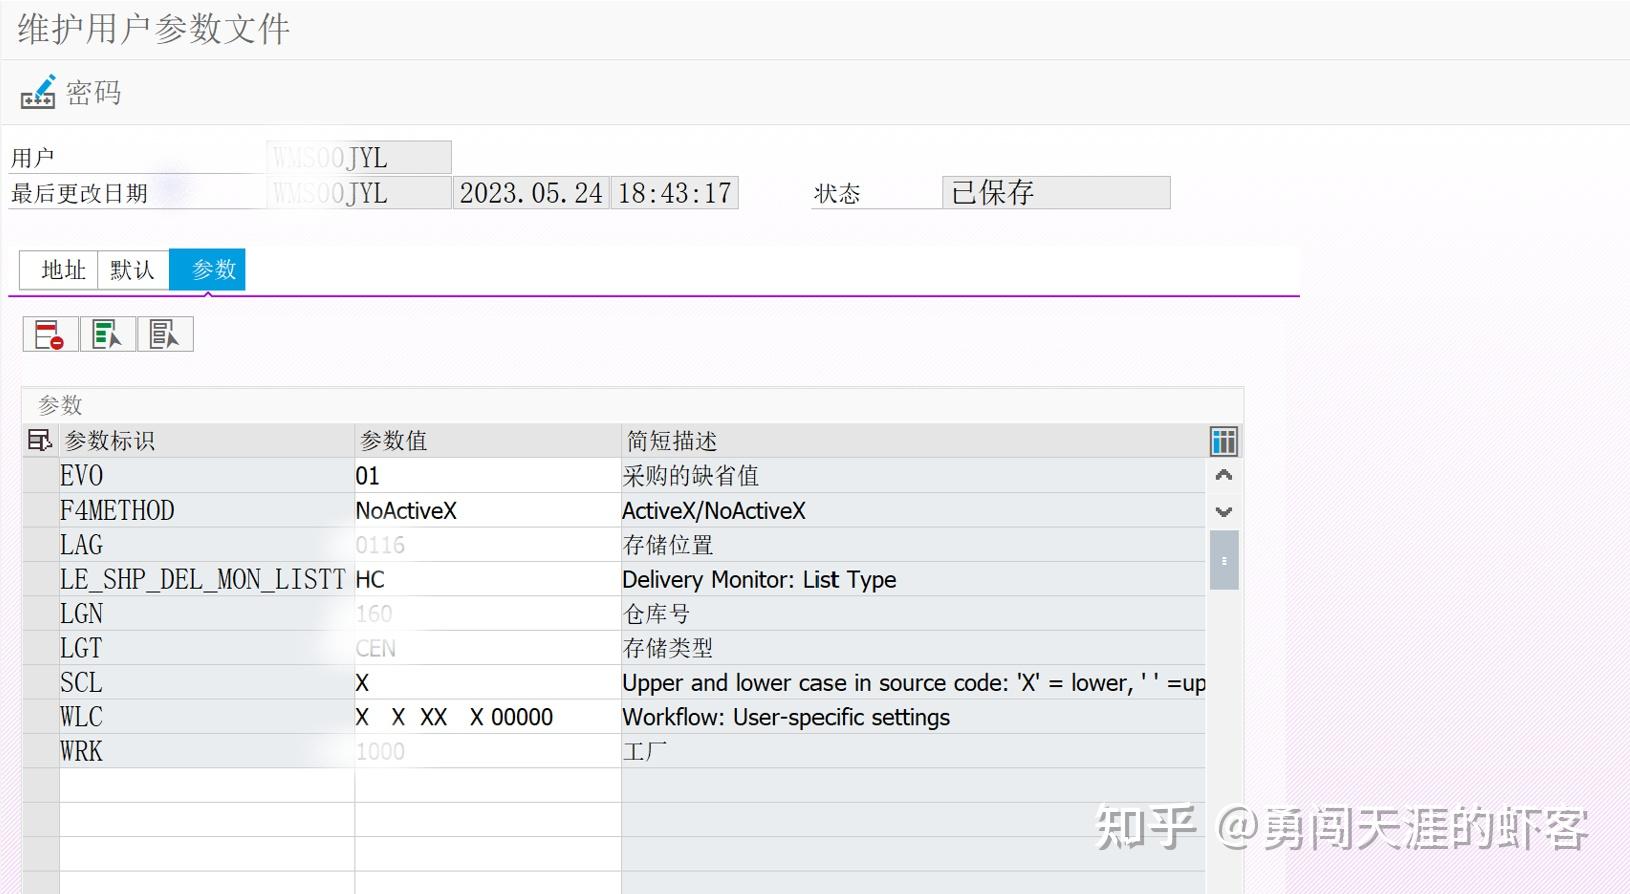The height and width of the screenshot is (894, 1630).
Task: Click the 用户 input field
Action: 359,157
